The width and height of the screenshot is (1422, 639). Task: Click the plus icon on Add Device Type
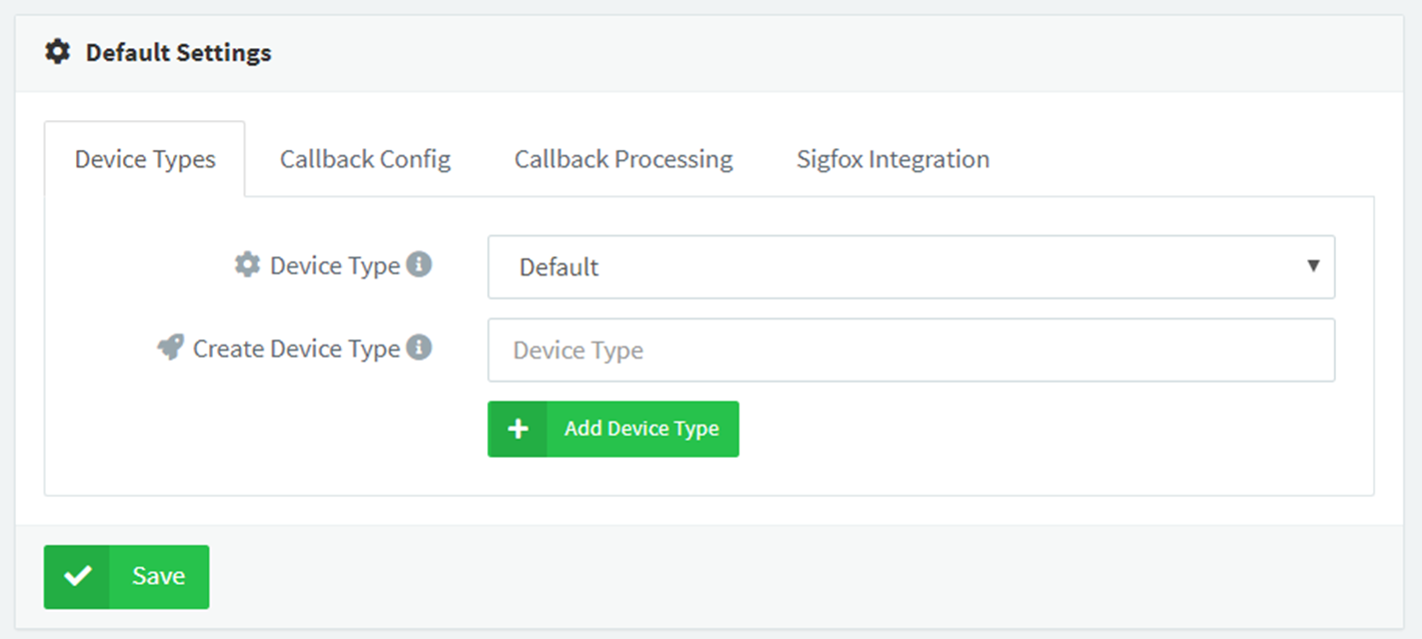pyautogui.click(x=518, y=429)
